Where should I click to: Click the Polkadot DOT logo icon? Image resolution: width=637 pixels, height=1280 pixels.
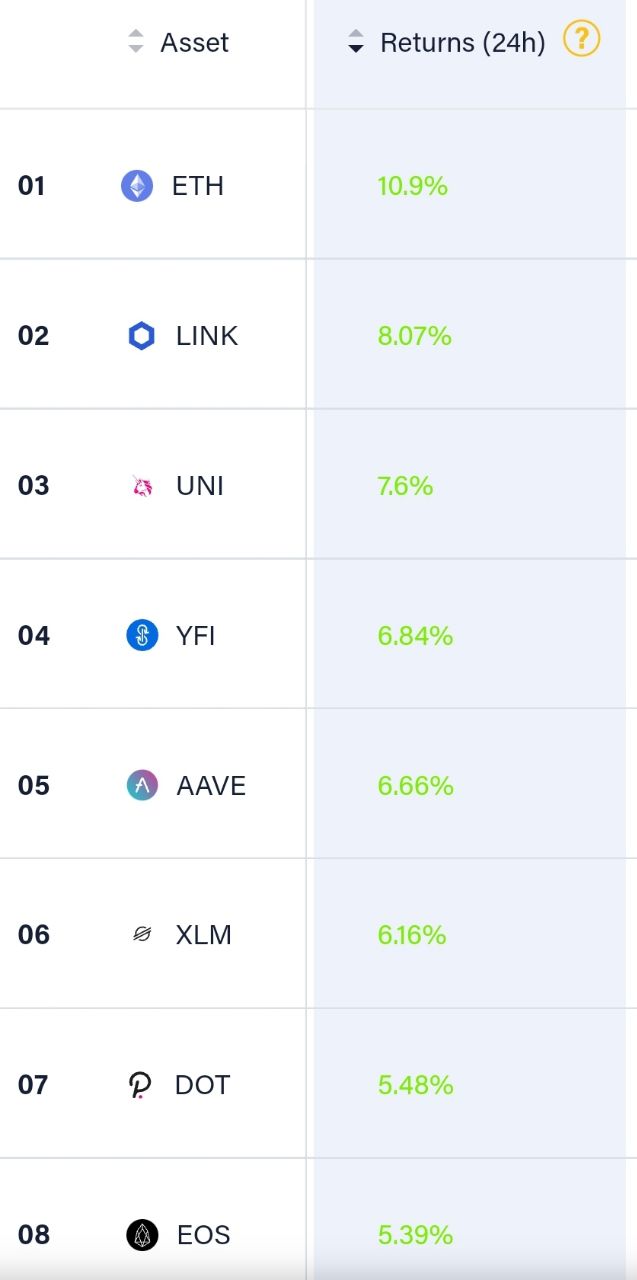pyautogui.click(x=141, y=1085)
